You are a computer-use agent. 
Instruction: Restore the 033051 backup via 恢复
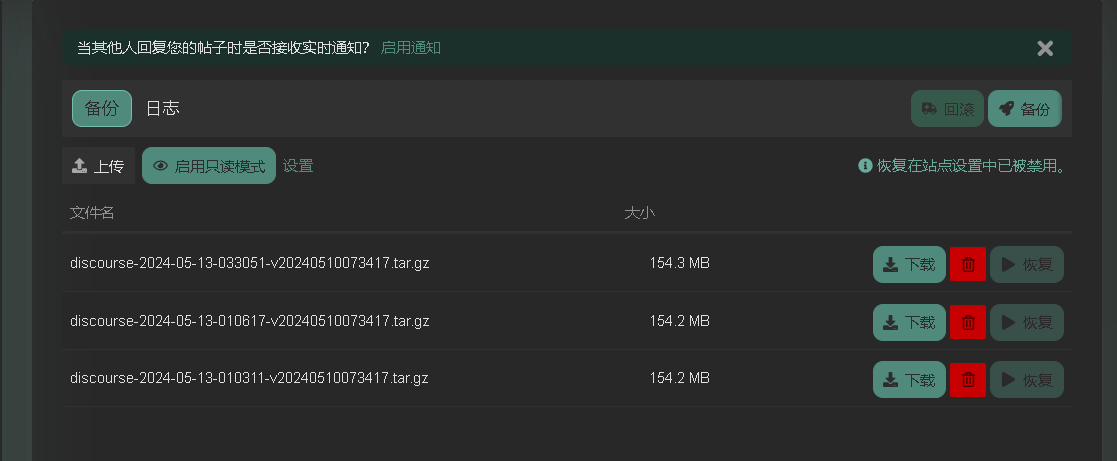click(x=1027, y=264)
